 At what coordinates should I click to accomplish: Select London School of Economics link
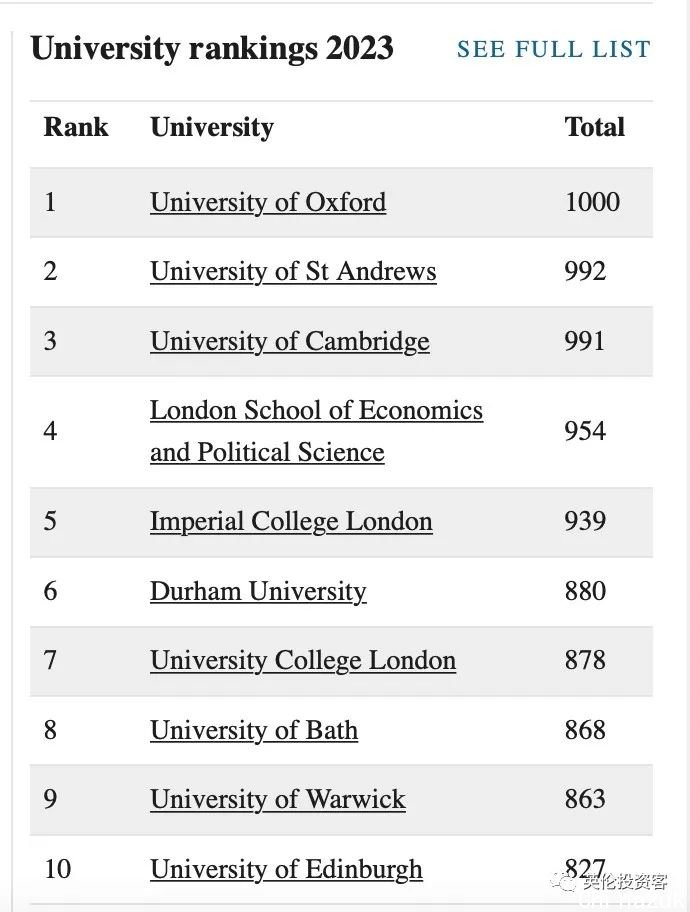316,431
